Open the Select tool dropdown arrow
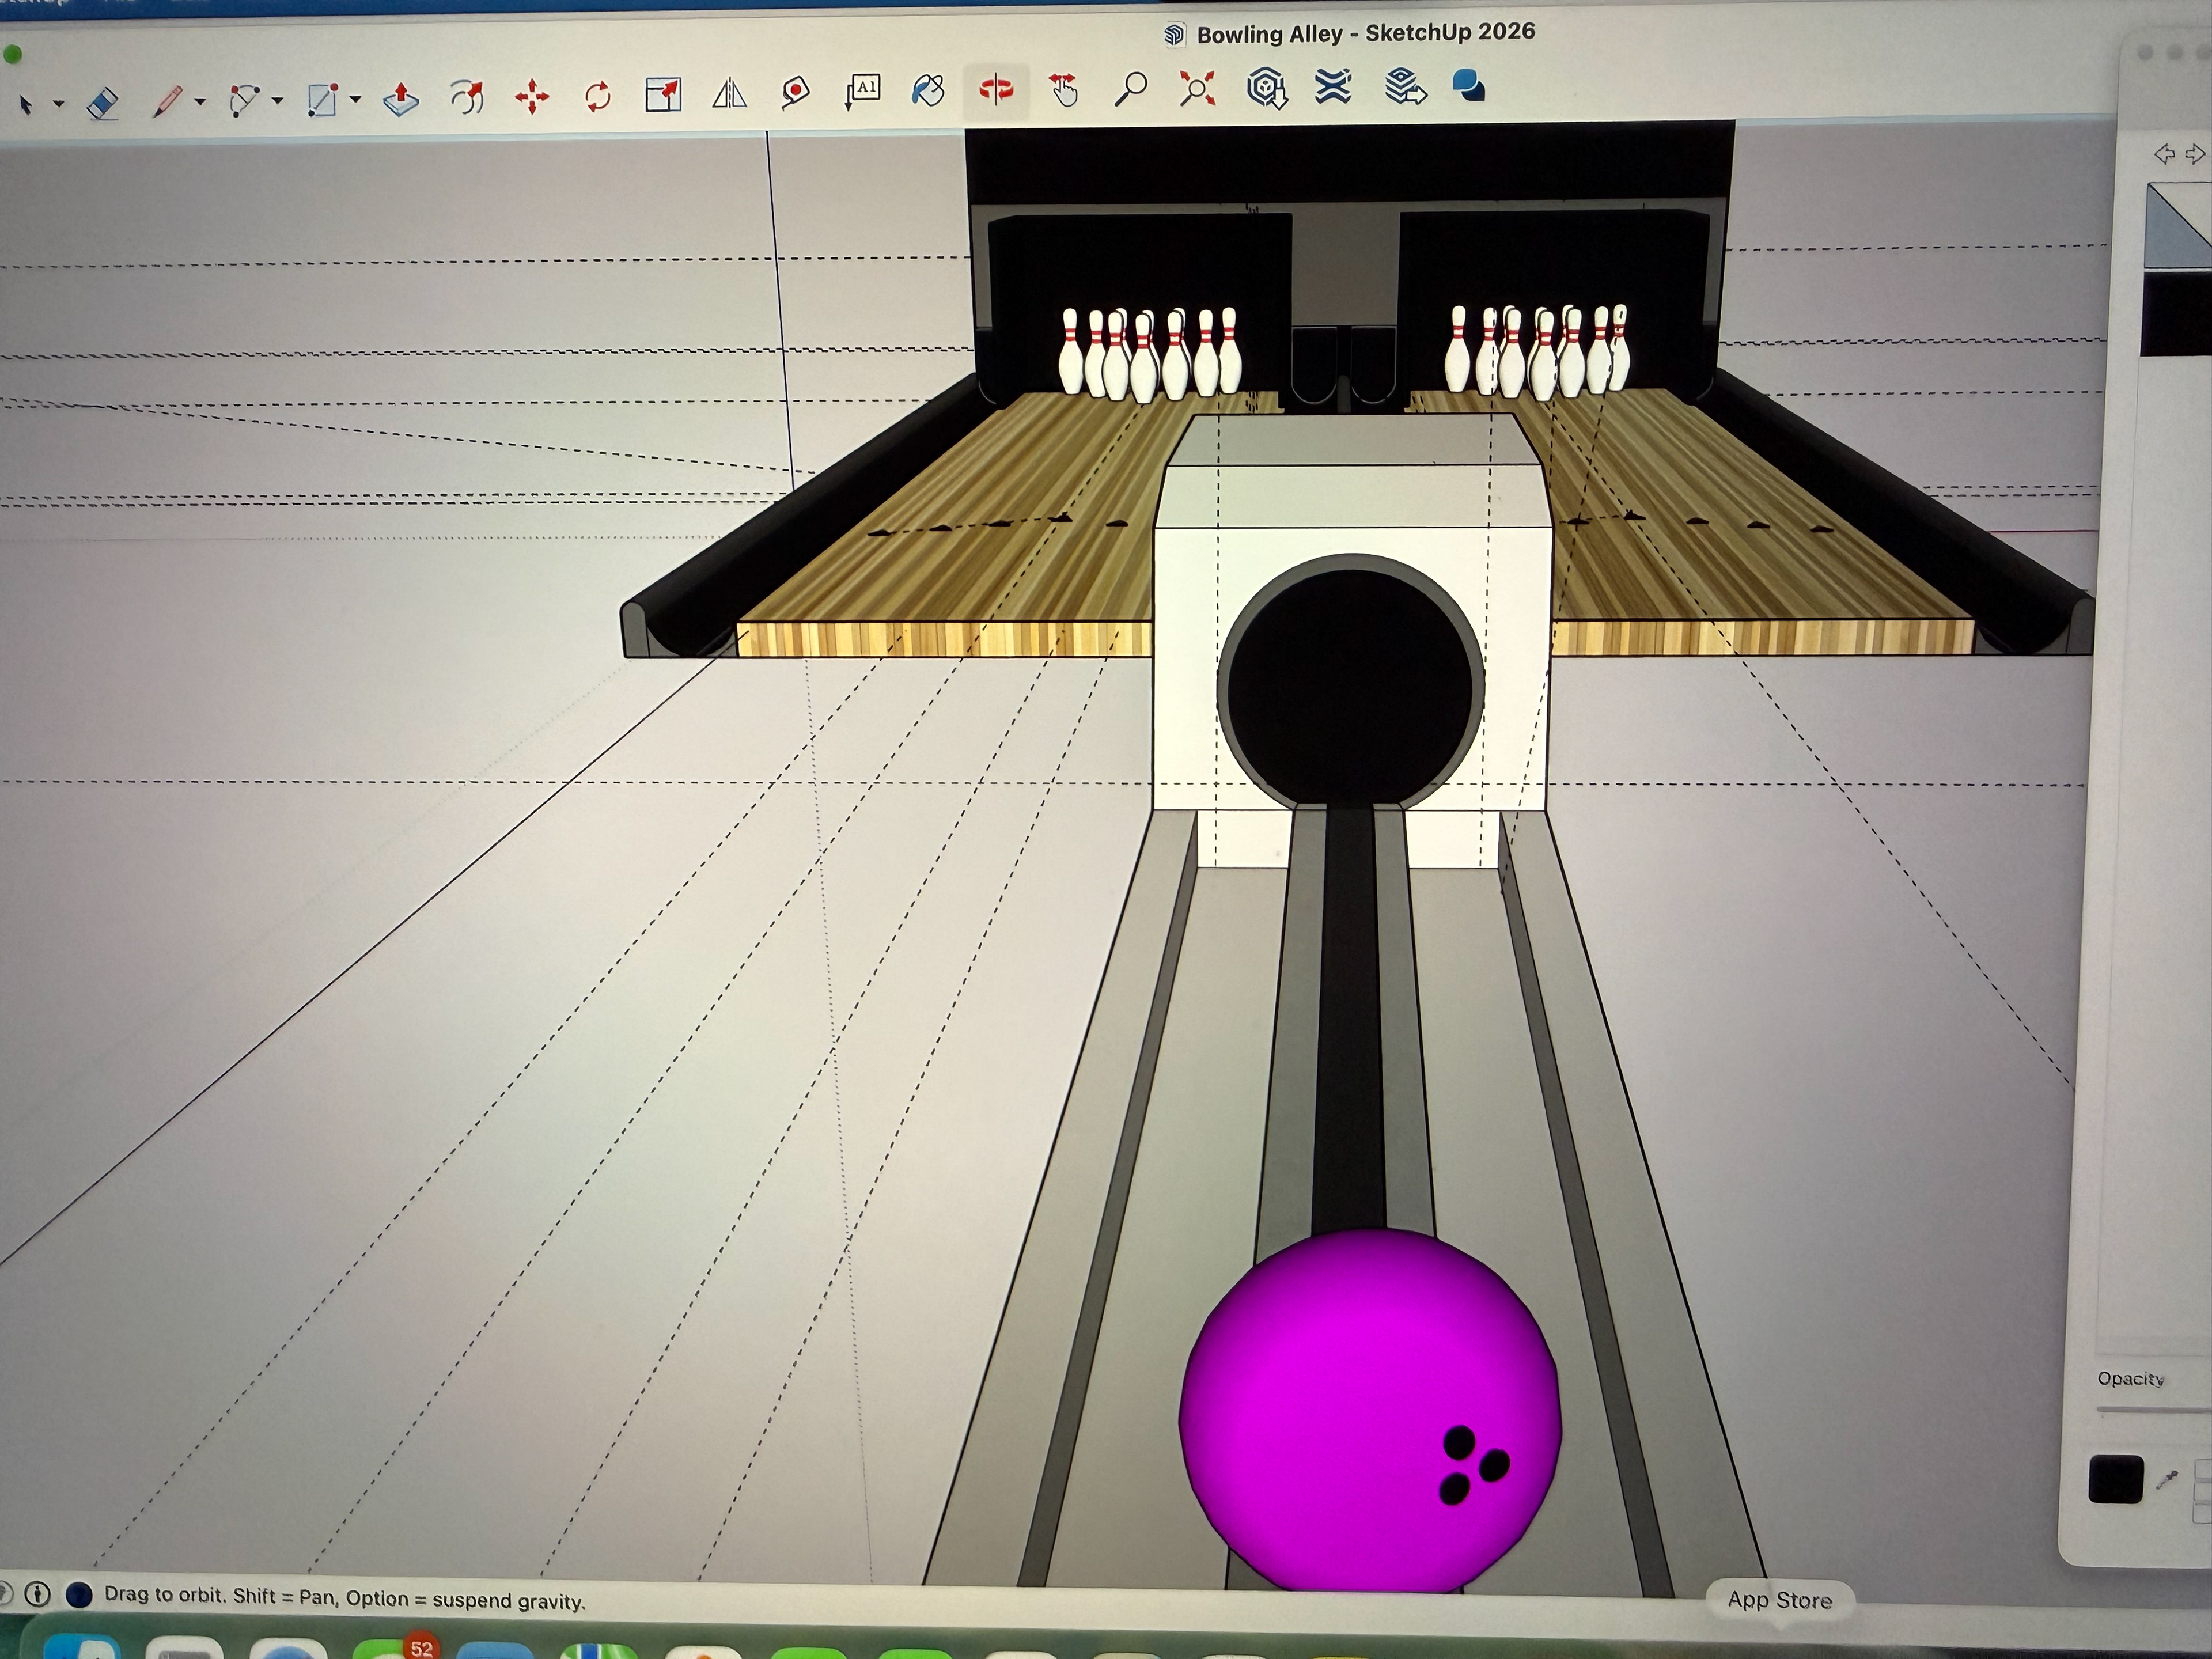This screenshot has width=2212, height=1659. (59, 104)
